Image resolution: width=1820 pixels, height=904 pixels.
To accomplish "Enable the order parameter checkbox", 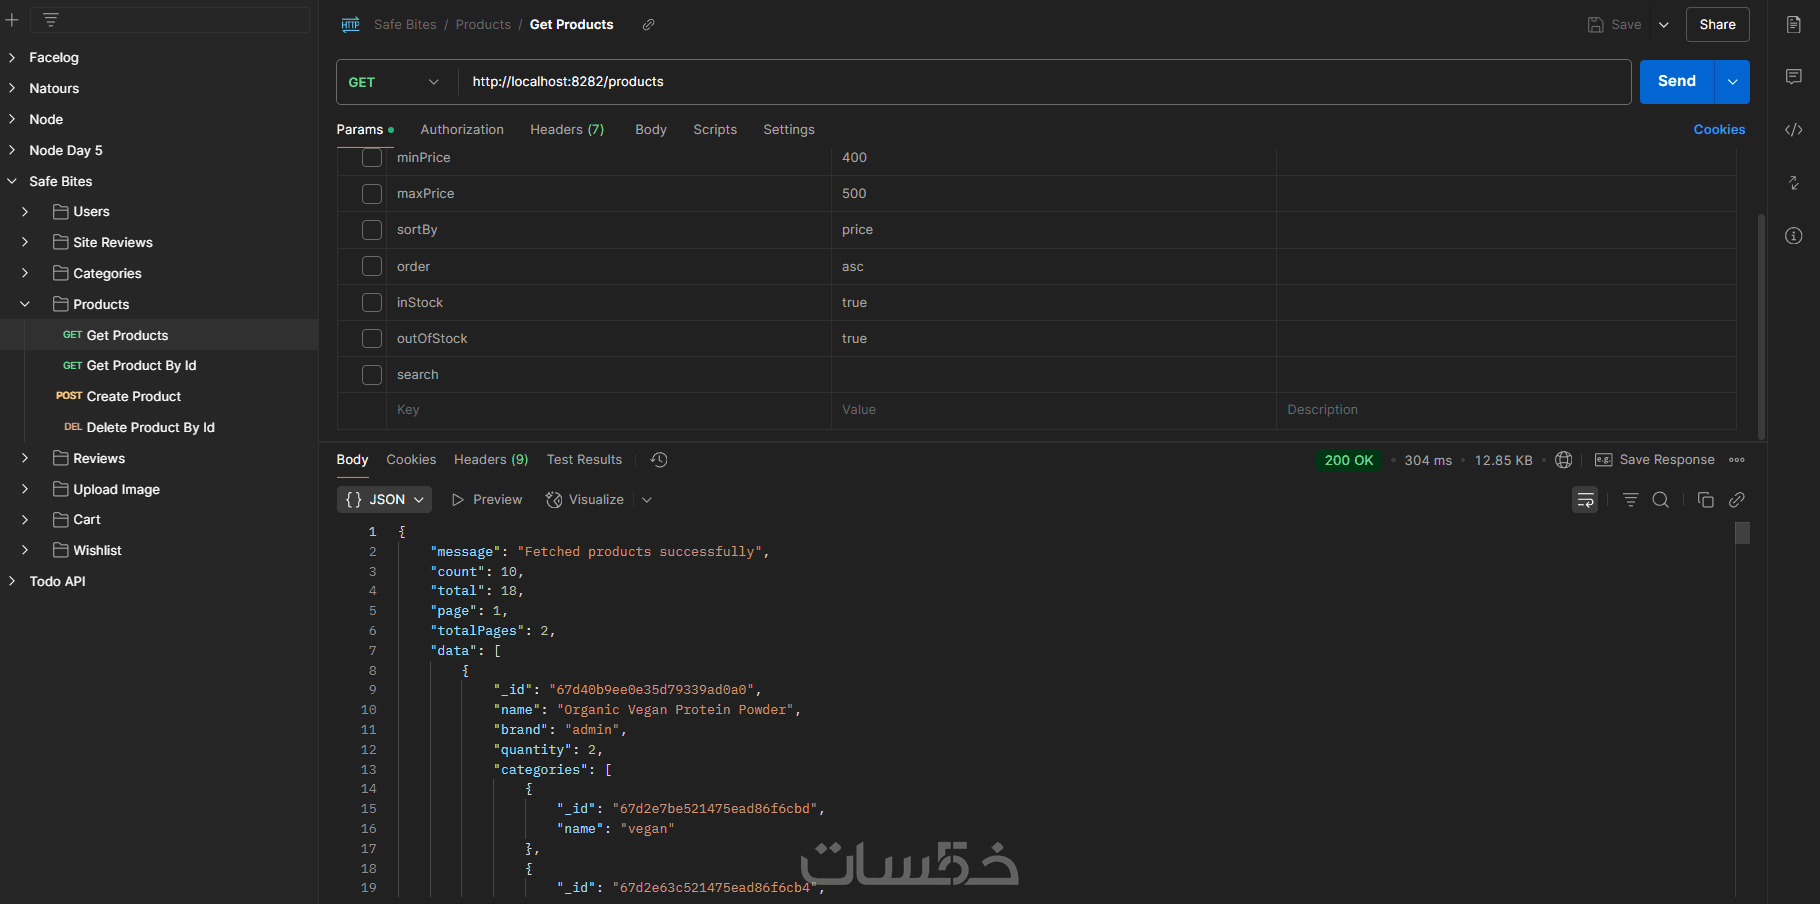I will point(372,266).
